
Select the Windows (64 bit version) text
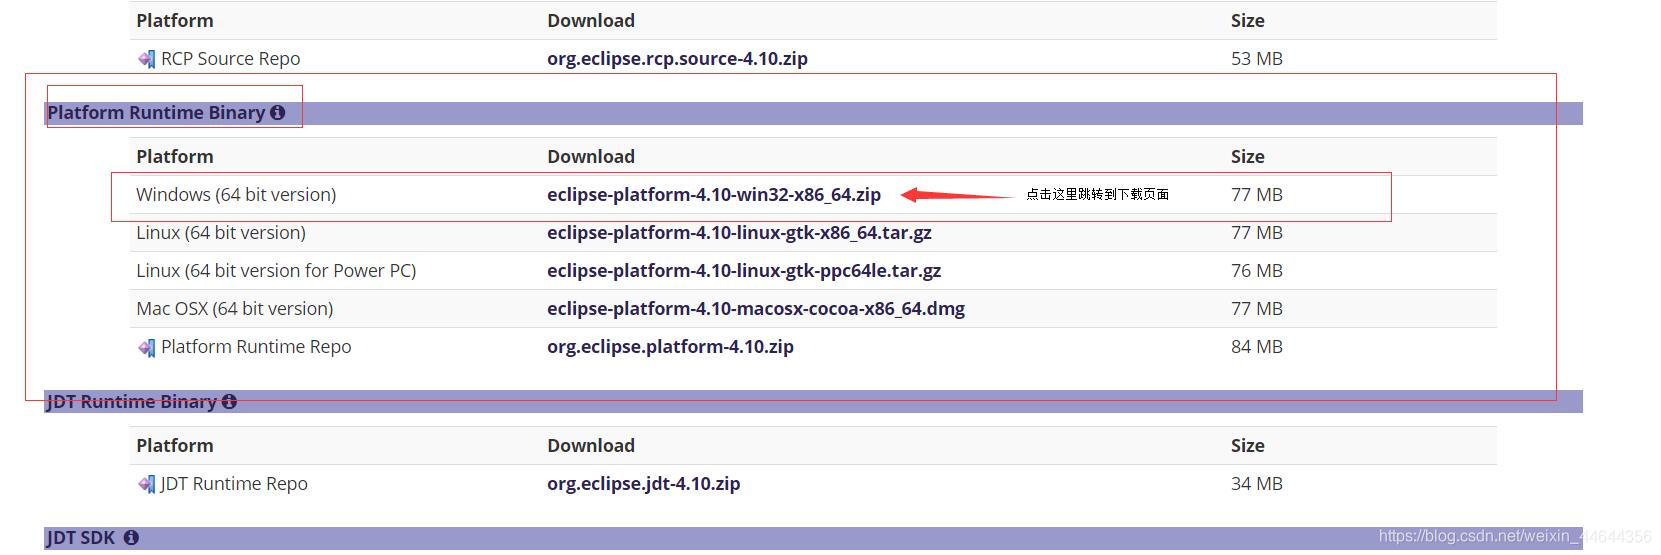point(236,195)
